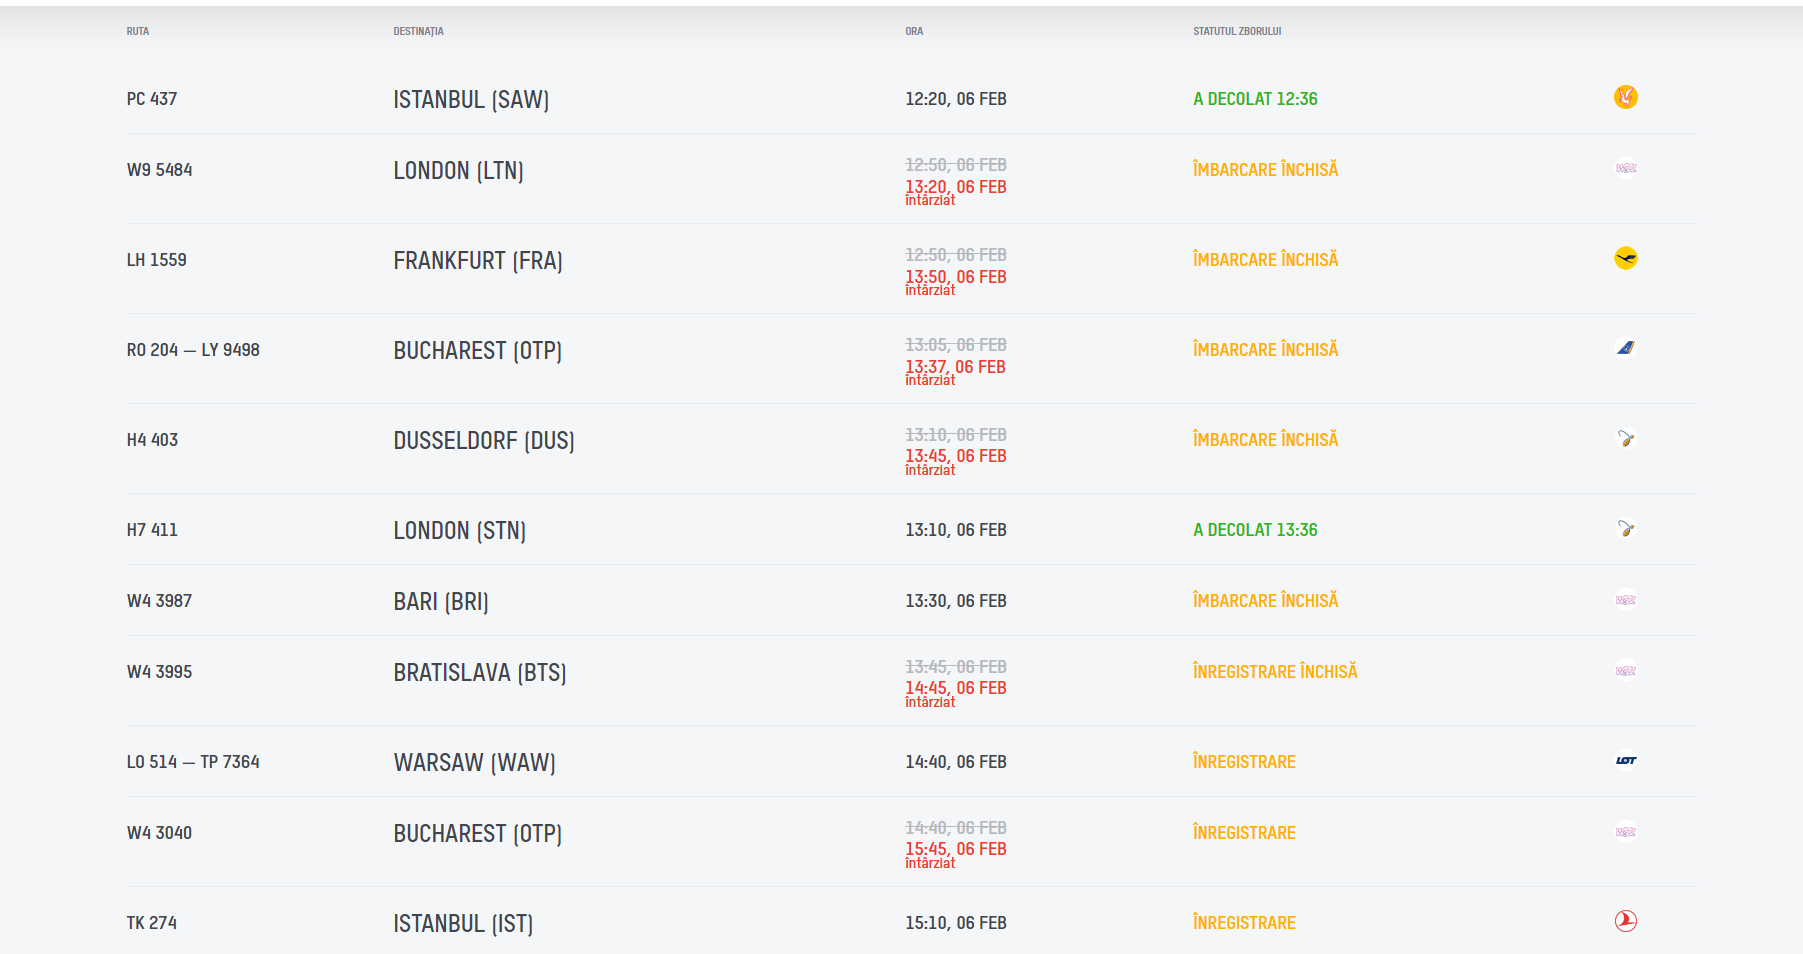Viewport: 1803px width, 954px height.
Task: Click the LOT logo on the Warsaw row
Action: coord(1625,760)
